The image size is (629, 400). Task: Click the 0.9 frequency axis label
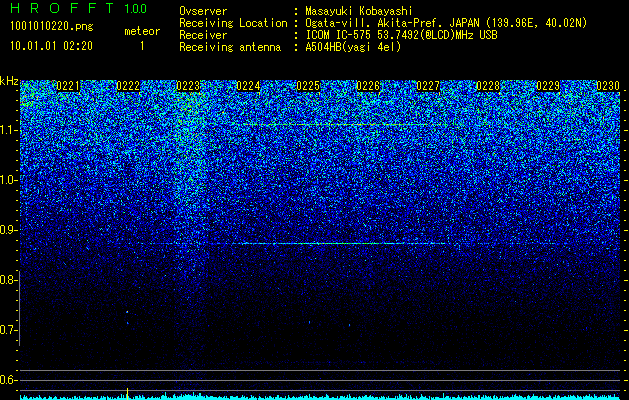click(x=9, y=230)
